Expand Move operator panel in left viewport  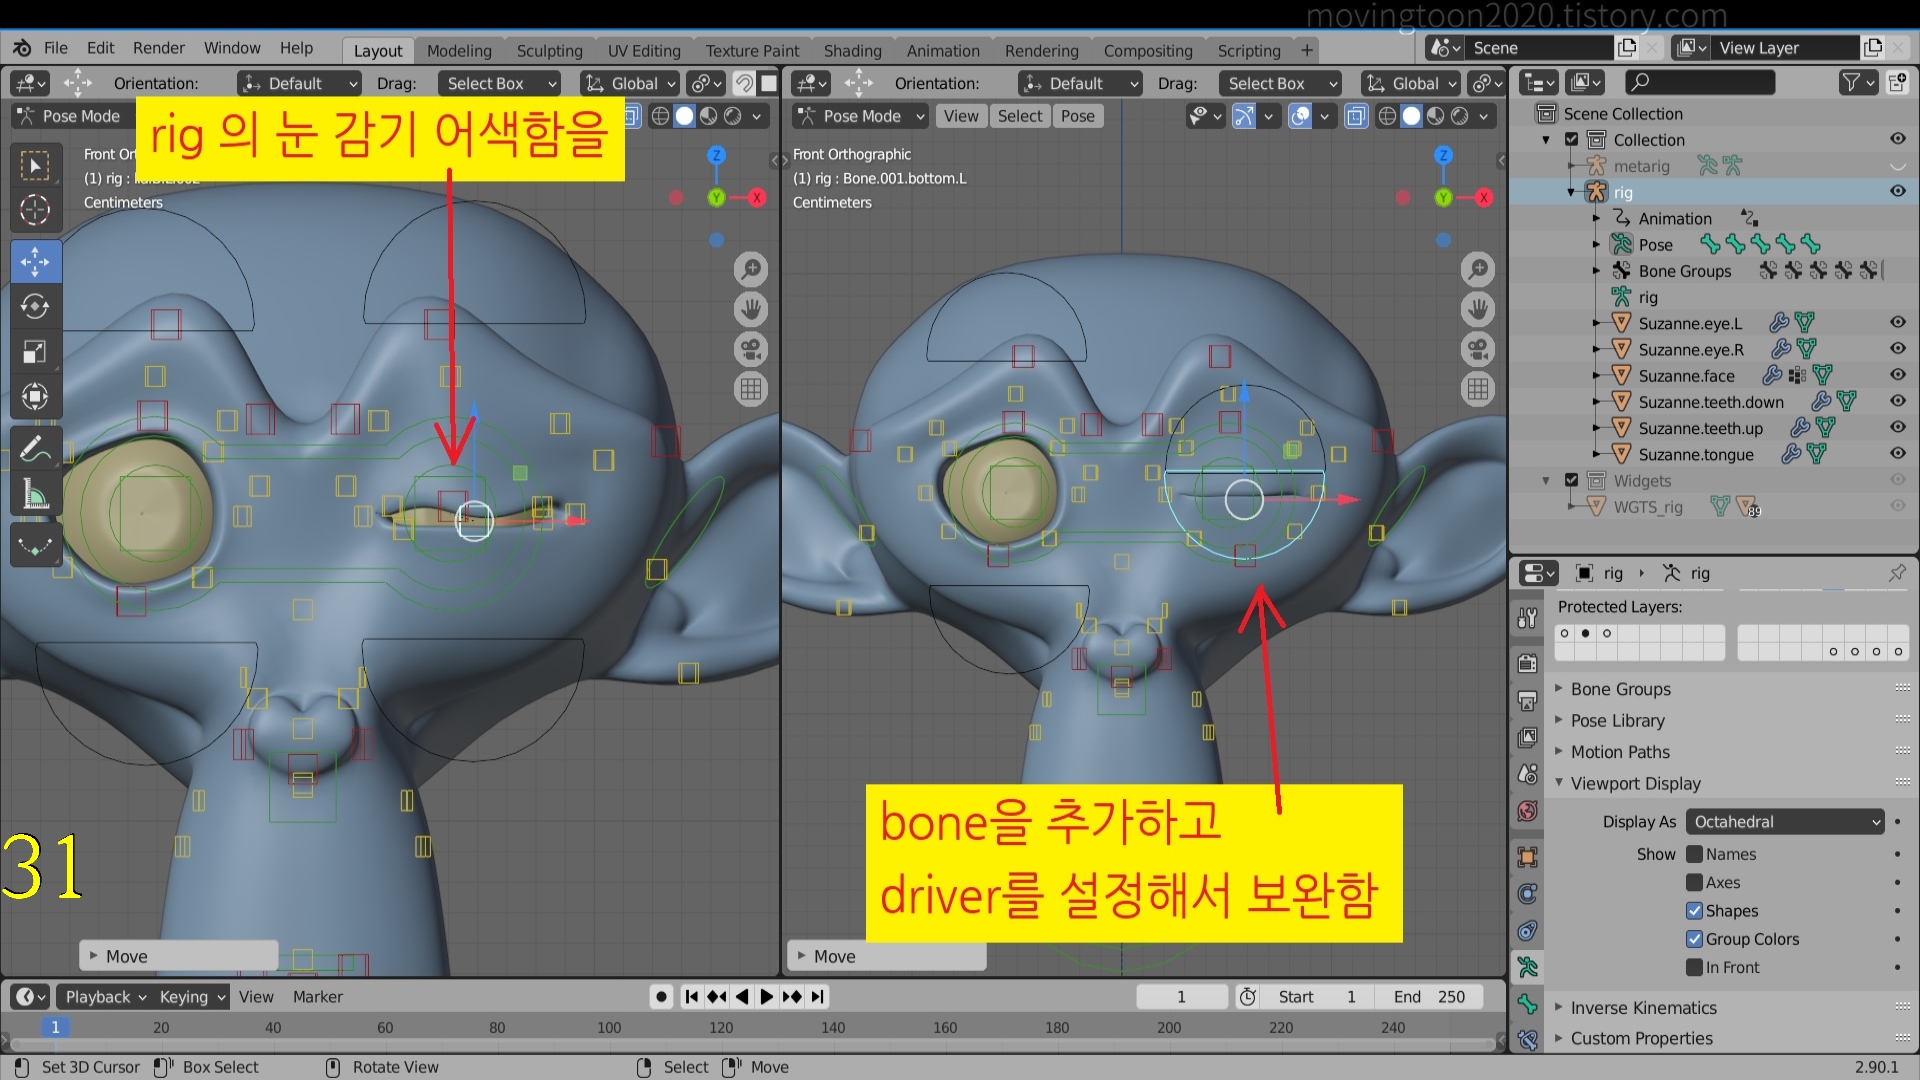pyautogui.click(x=178, y=956)
